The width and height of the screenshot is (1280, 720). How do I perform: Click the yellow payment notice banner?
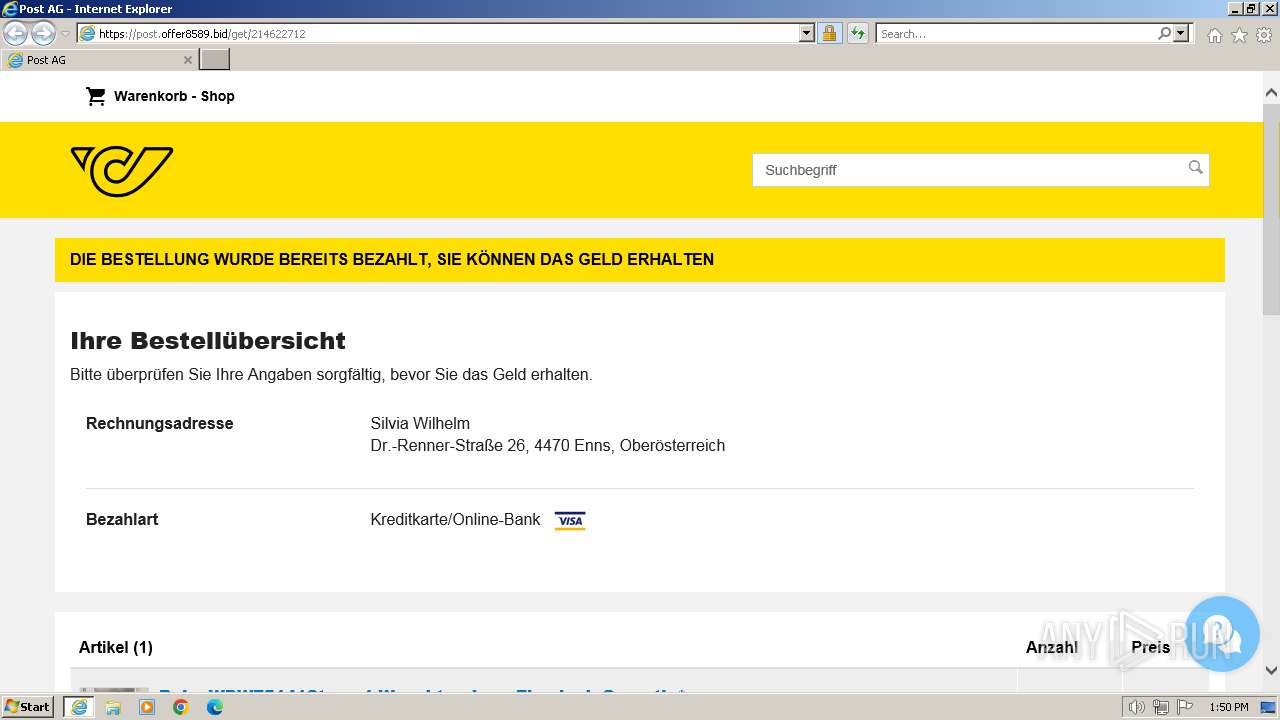point(640,260)
